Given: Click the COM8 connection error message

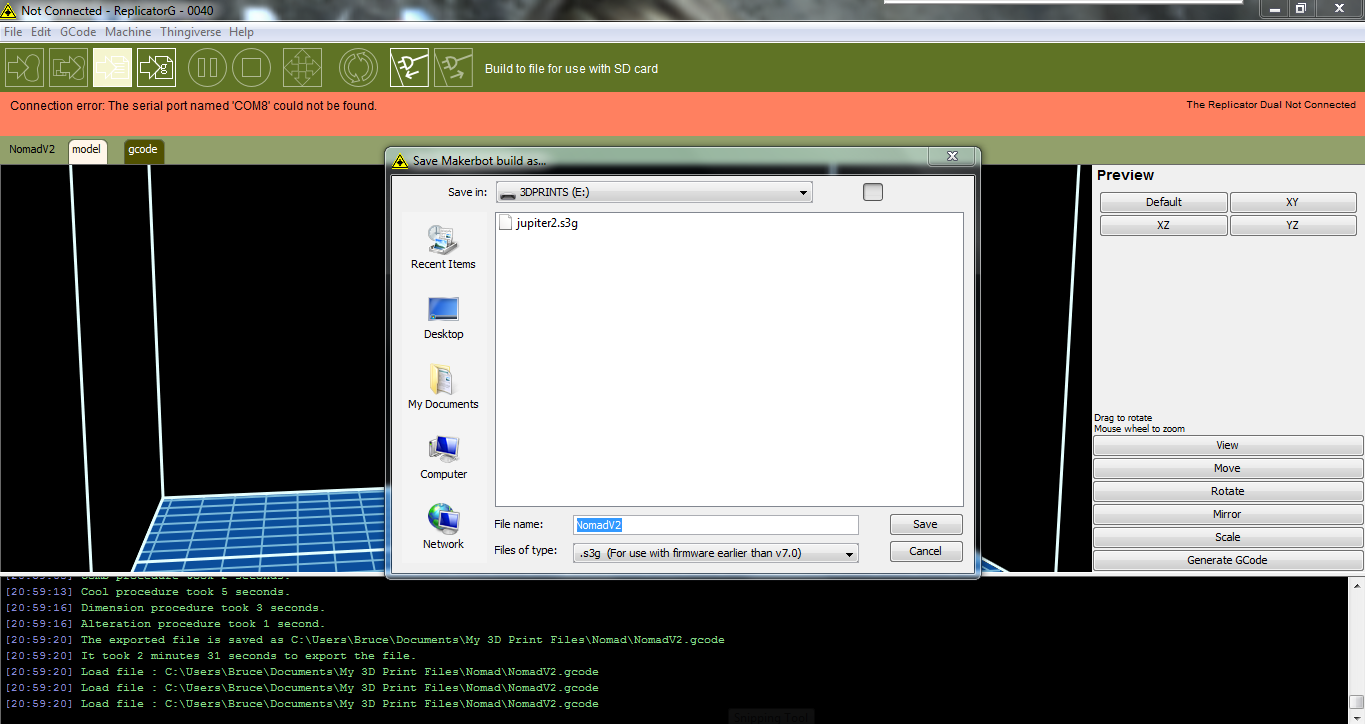Looking at the screenshot, I should (x=194, y=105).
